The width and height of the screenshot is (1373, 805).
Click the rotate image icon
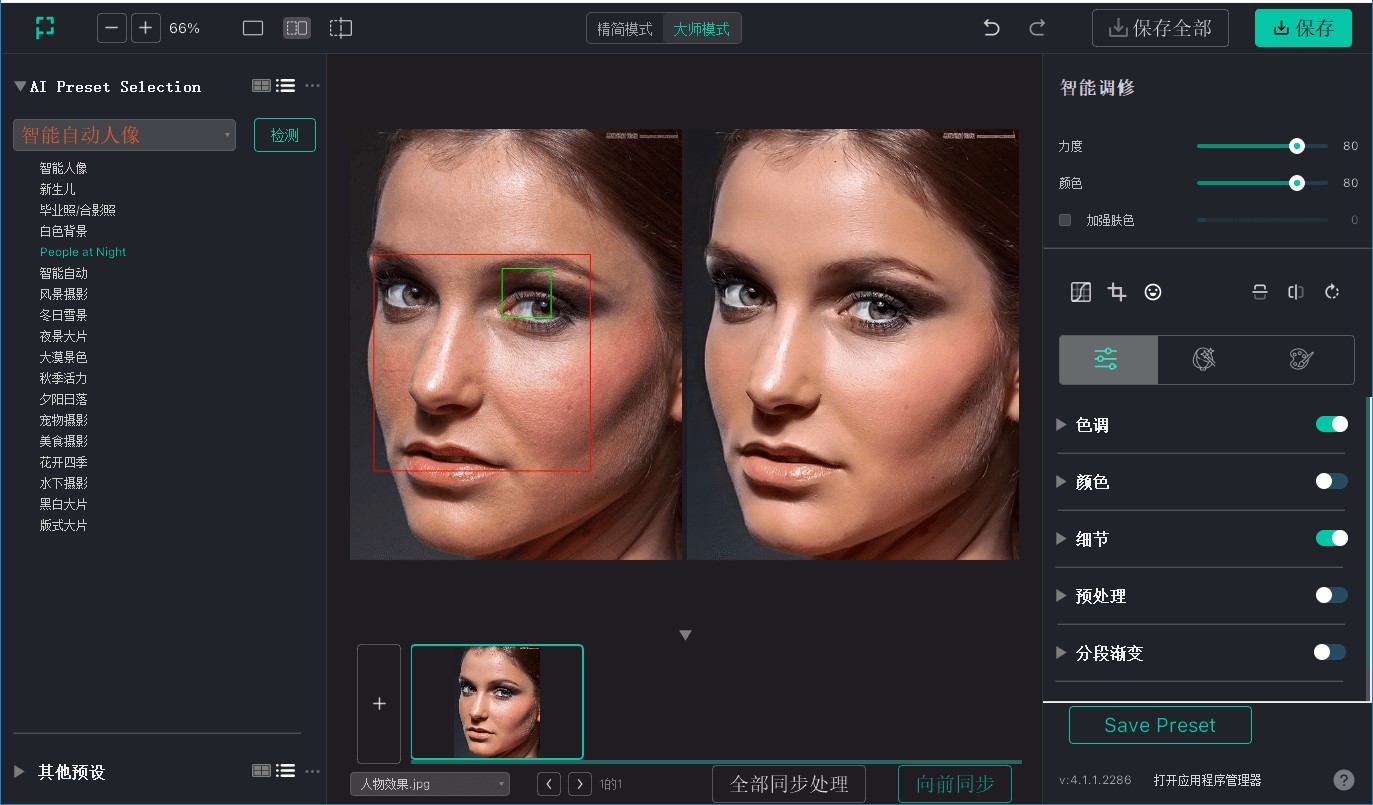click(x=1332, y=292)
